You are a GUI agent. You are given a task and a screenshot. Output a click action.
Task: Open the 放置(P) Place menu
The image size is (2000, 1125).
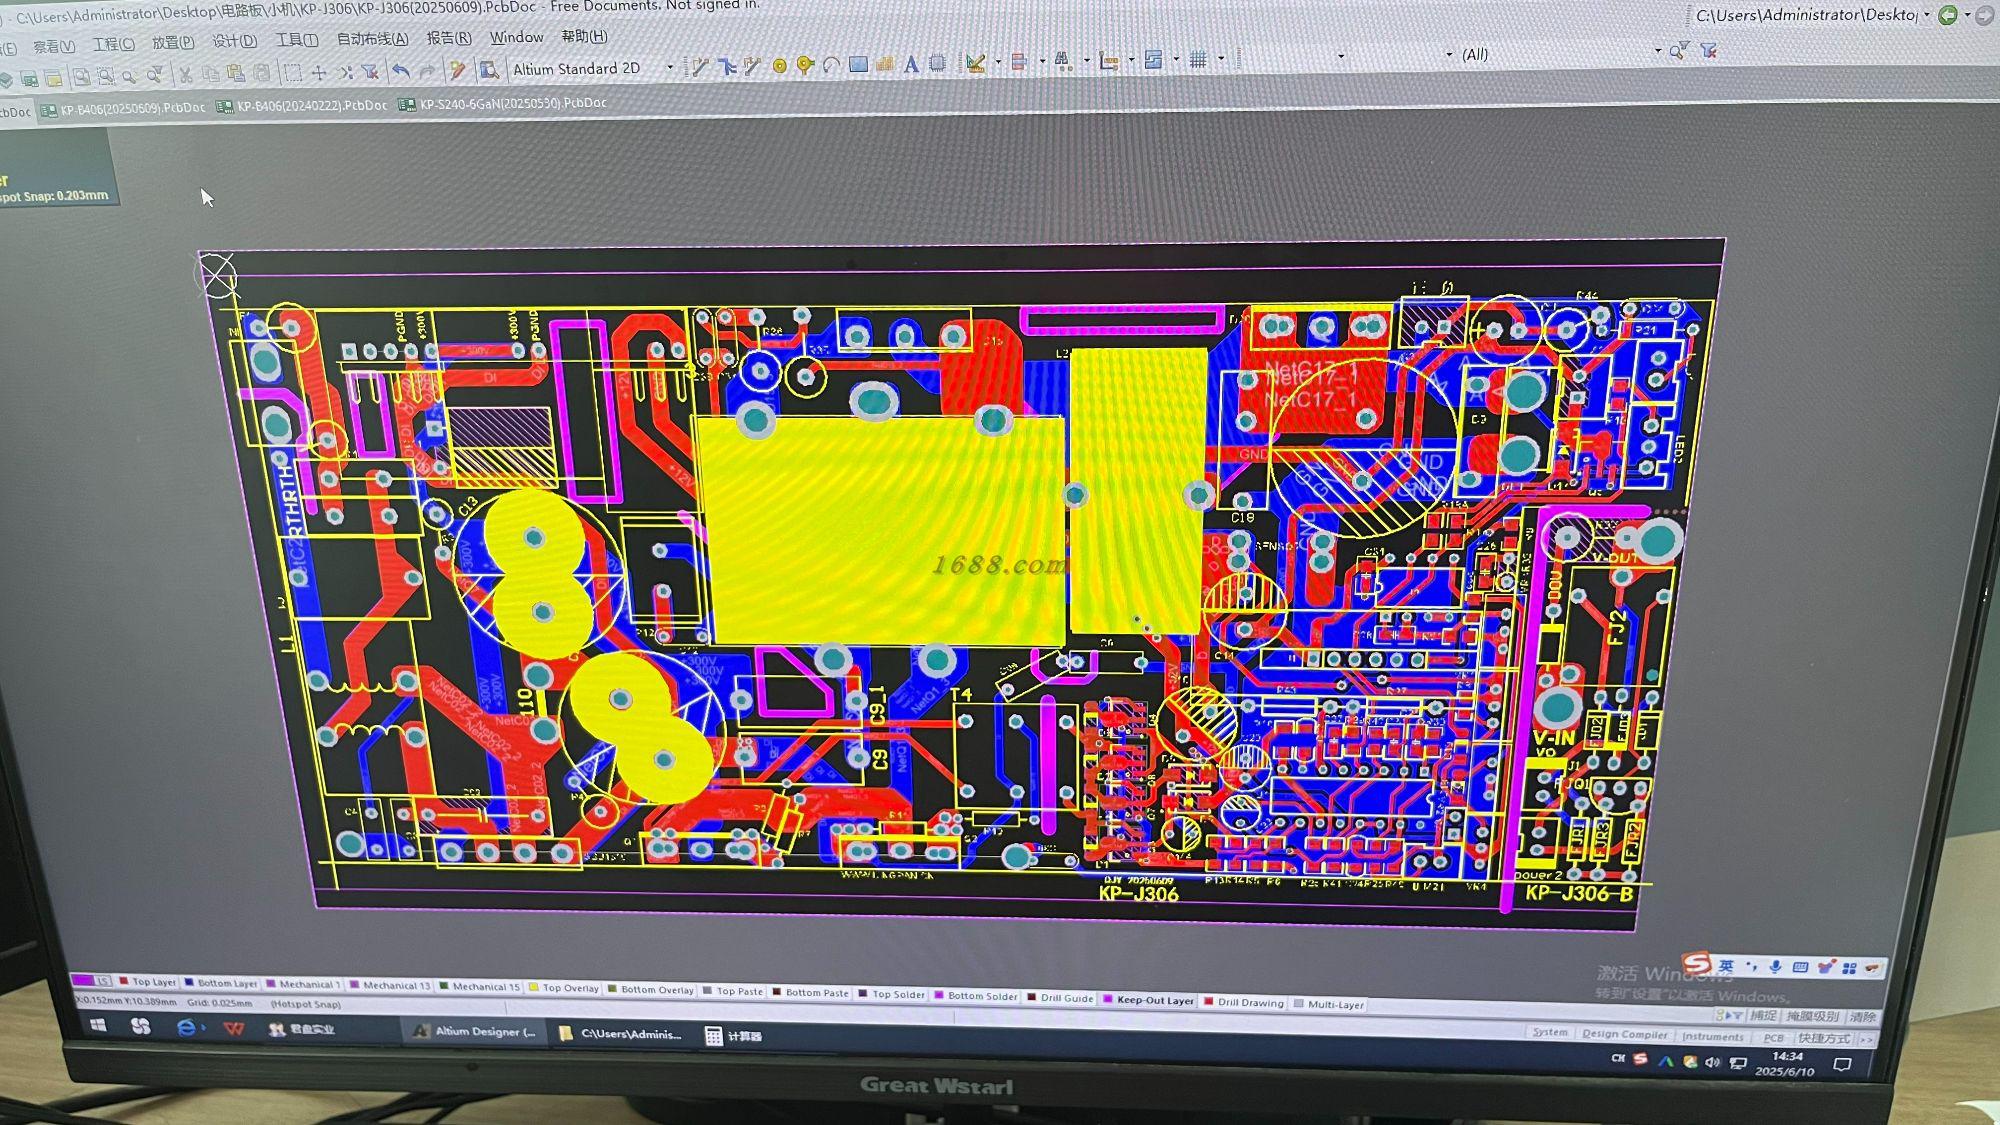click(173, 42)
